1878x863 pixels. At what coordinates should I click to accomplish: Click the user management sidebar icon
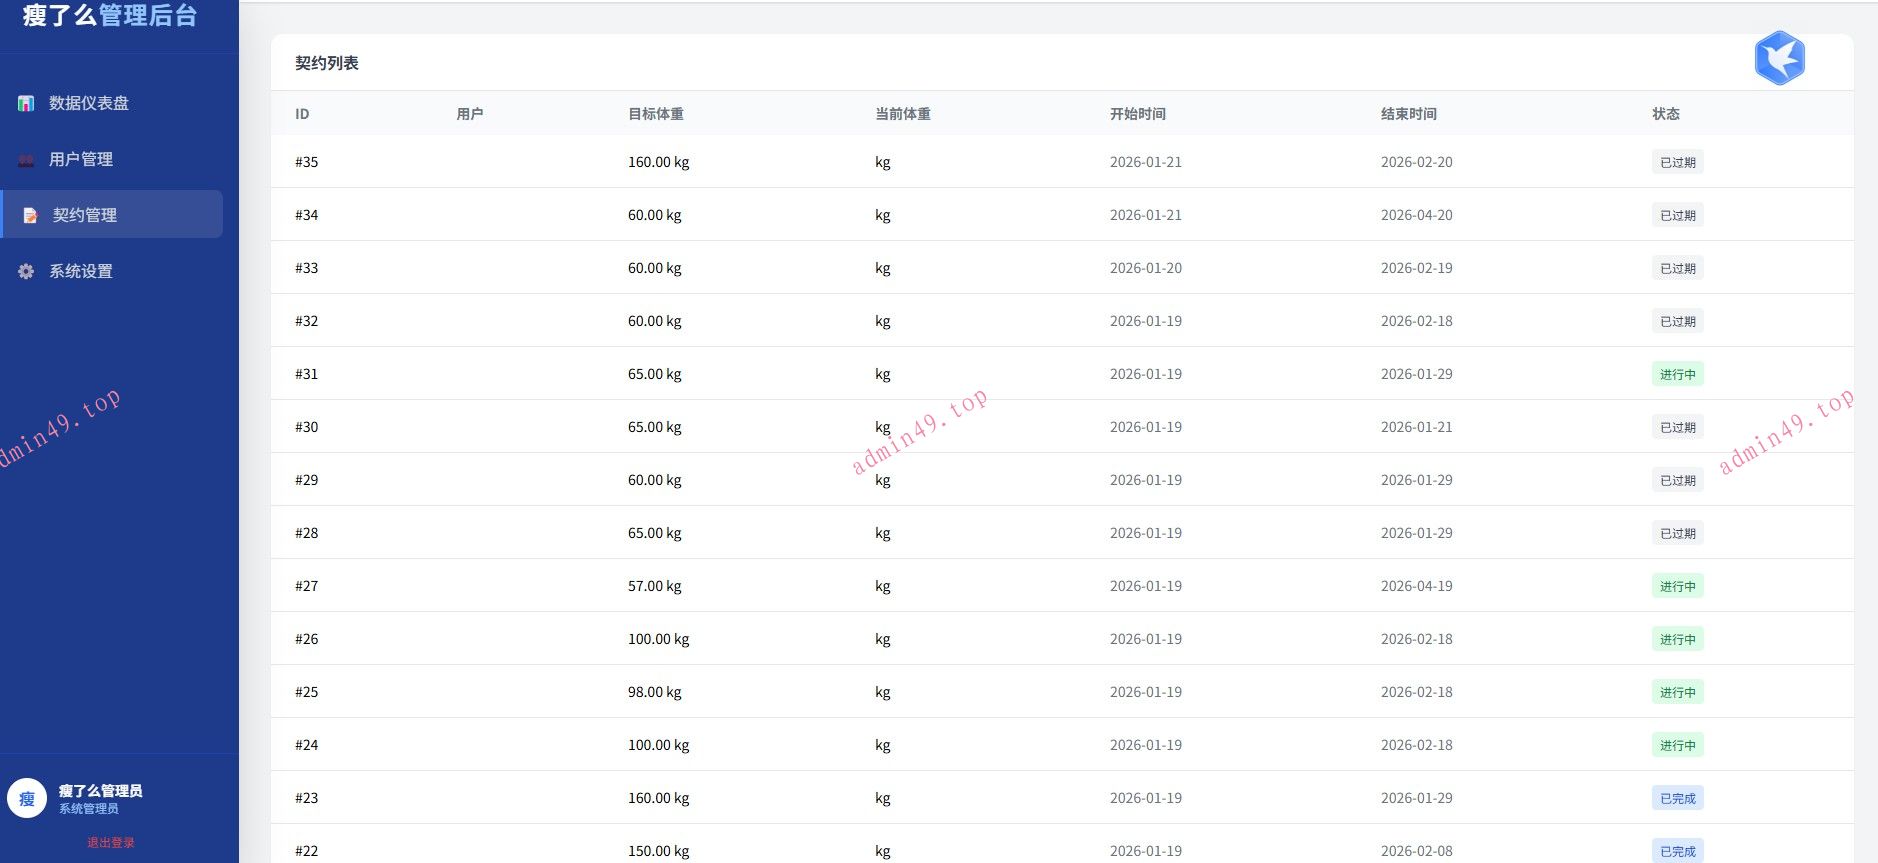(x=26, y=160)
